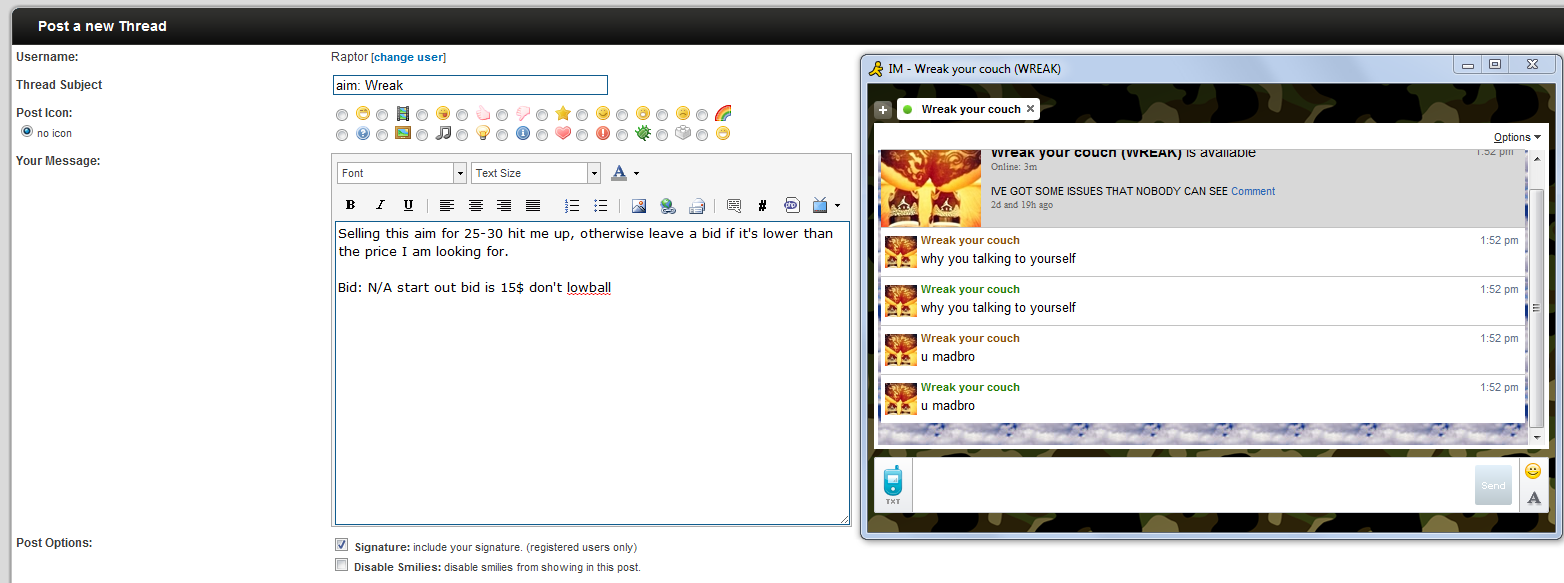This screenshot has height=583, width=1564.
Task: Toggle bold formatting in the message editor
Action: (350, 205)
